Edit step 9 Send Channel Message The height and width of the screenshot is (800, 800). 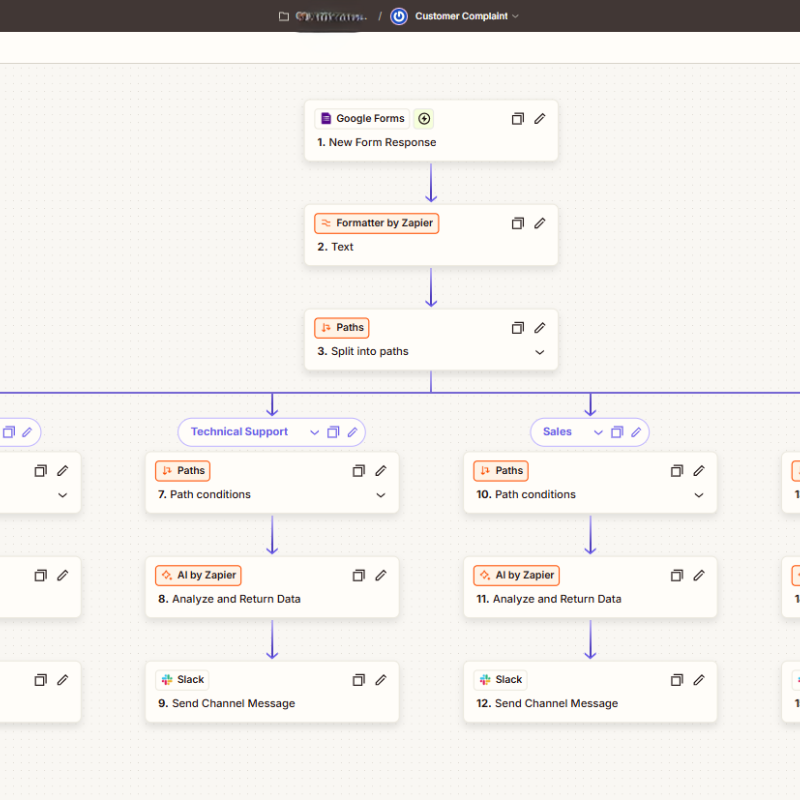(381, 680)
